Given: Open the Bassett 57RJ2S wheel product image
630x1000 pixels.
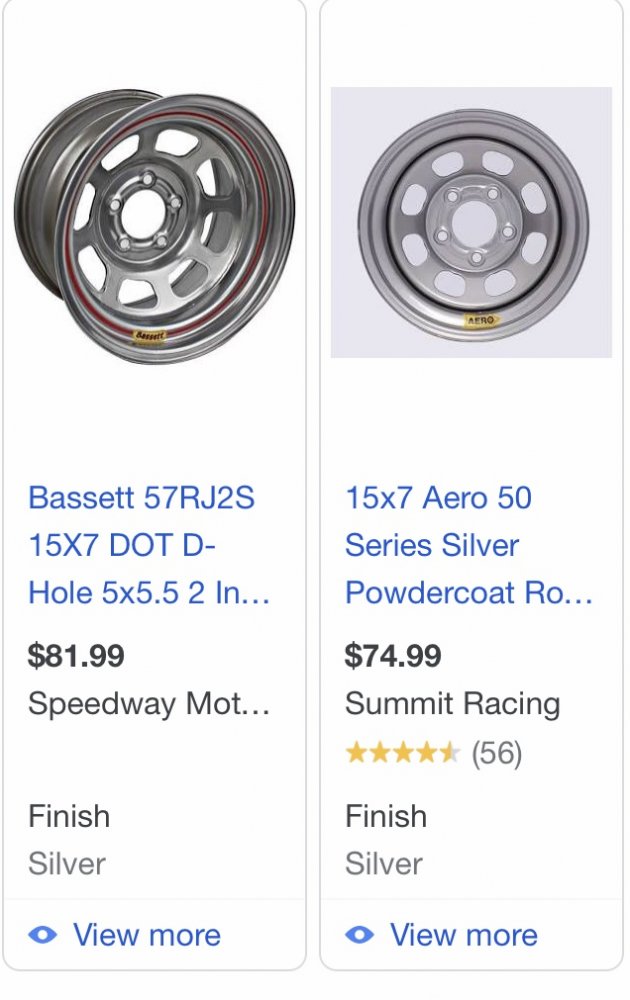Looking at the screenshot, I should pos(154,226).
